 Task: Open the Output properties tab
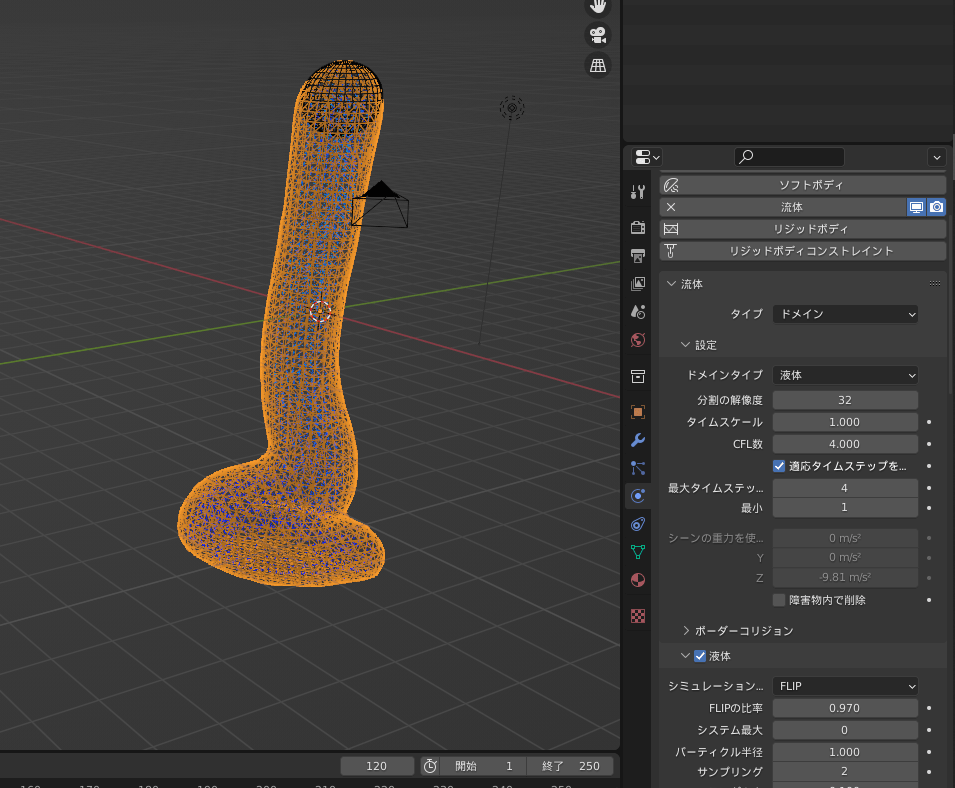tap(638, 256)
